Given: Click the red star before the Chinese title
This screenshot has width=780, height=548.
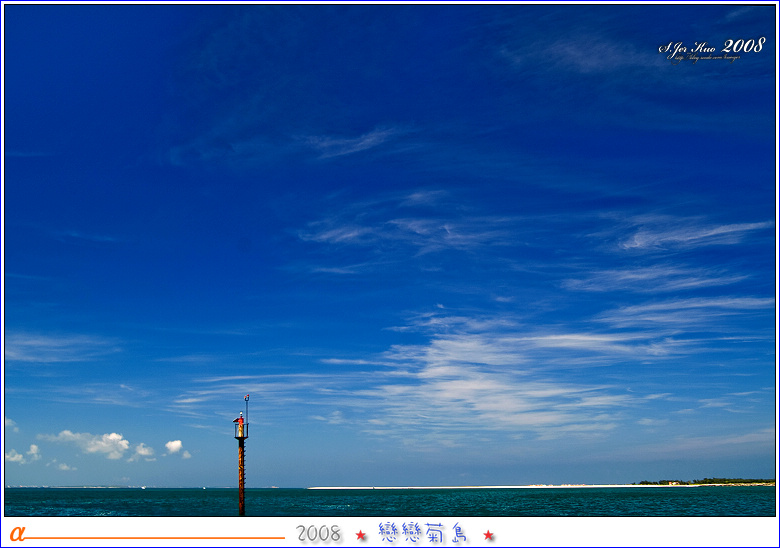Looking at the screenshot, I should point(361,535).
